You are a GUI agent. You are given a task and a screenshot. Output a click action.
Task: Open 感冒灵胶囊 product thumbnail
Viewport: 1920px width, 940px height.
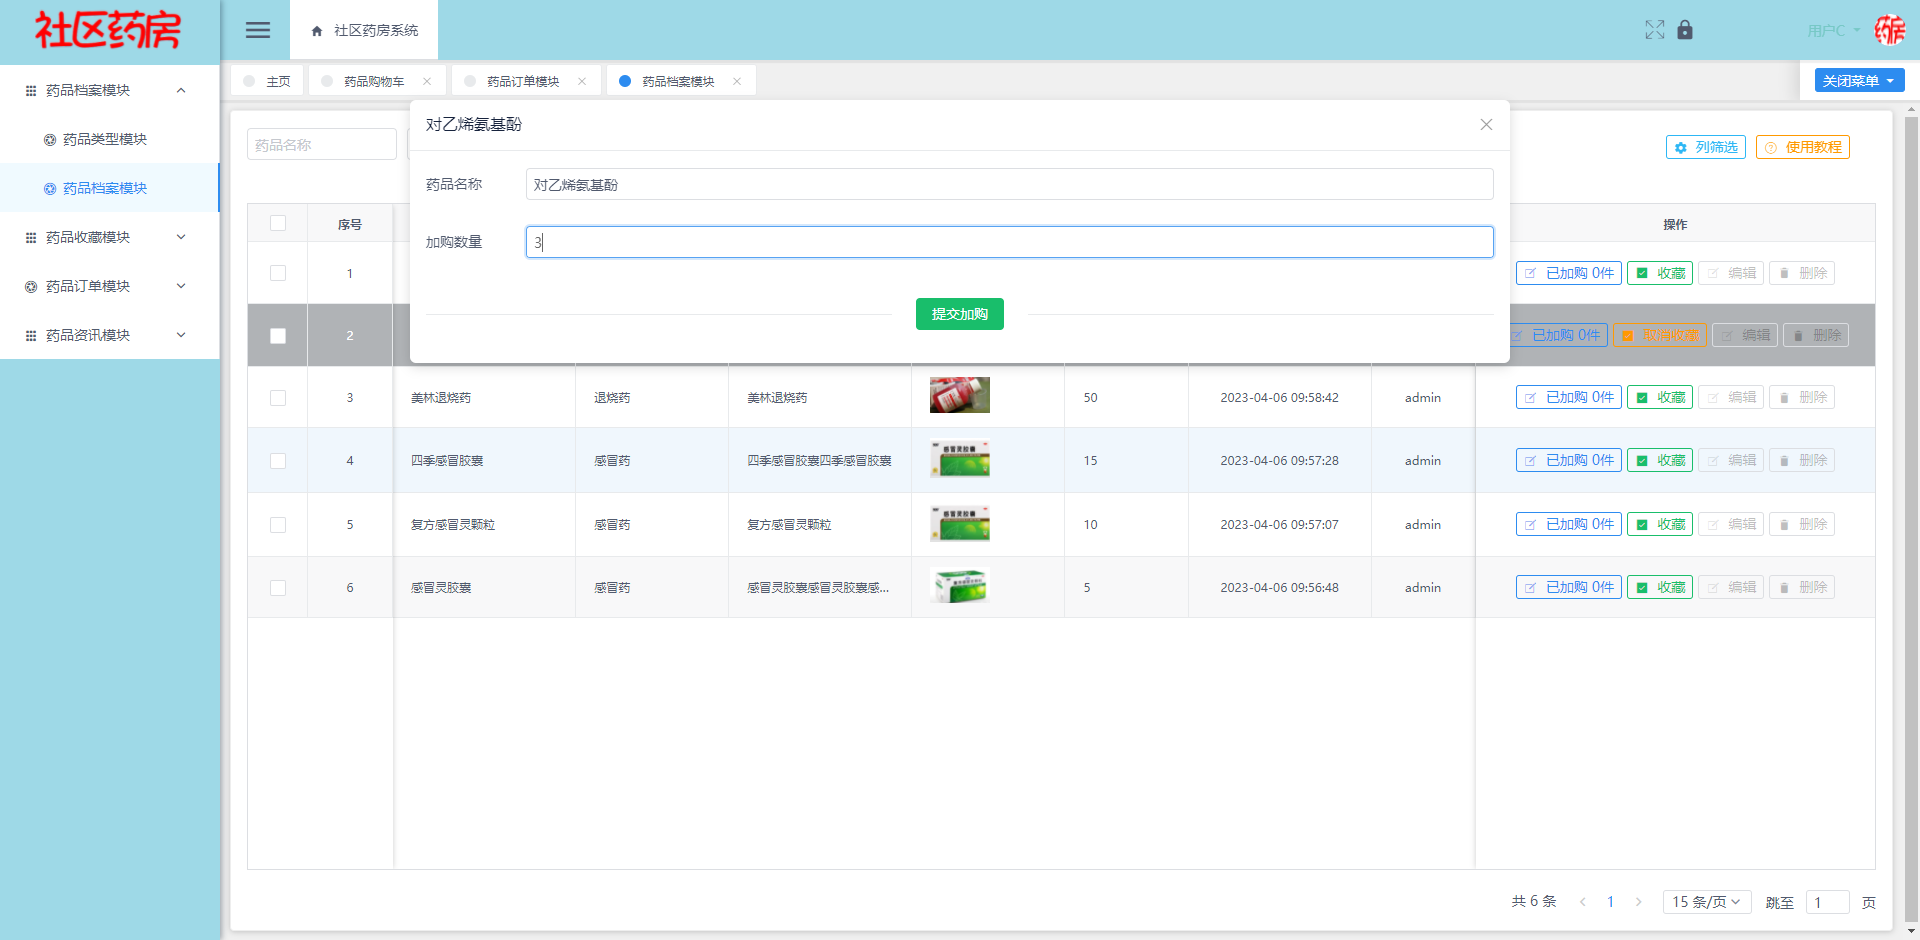tap(960, 586)
